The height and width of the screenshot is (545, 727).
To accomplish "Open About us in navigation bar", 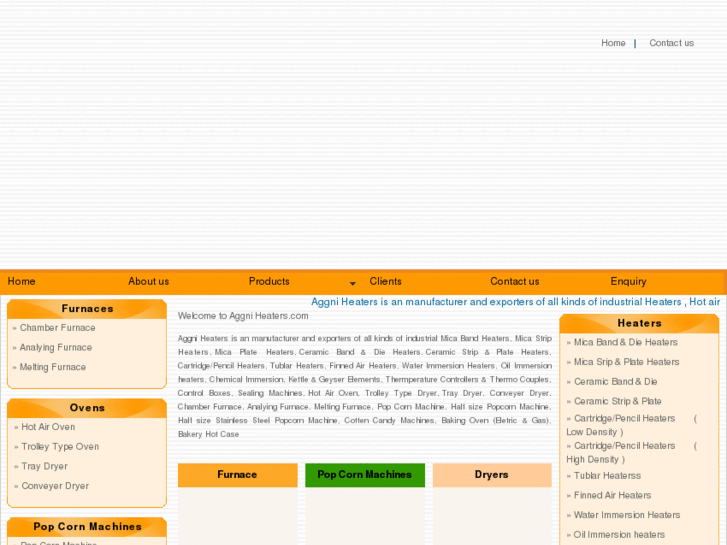I will coord(148,282).
